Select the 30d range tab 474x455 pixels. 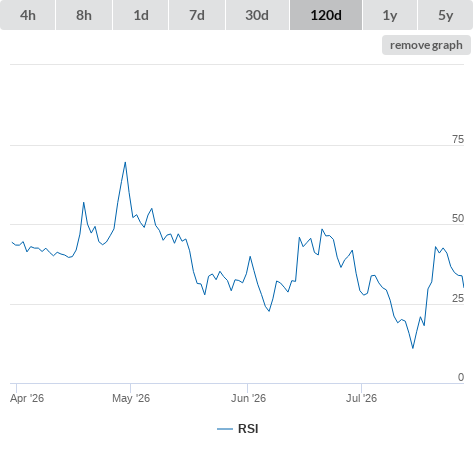click(x=257, y=15)
